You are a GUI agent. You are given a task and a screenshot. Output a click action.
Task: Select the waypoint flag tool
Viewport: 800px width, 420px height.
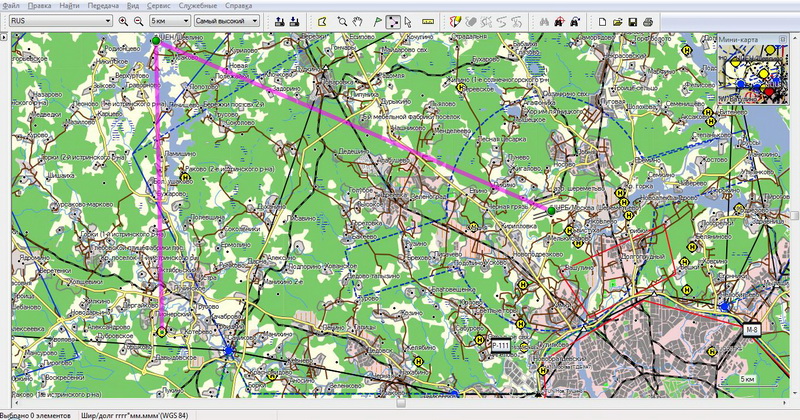[375, 20]
